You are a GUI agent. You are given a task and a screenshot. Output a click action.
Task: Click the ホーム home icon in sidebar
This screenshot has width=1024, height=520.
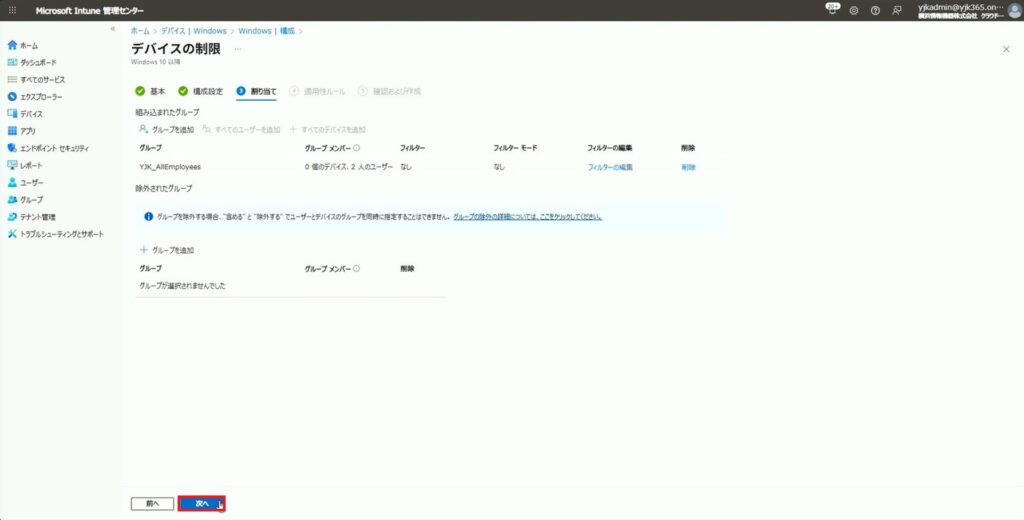[12, 46]
